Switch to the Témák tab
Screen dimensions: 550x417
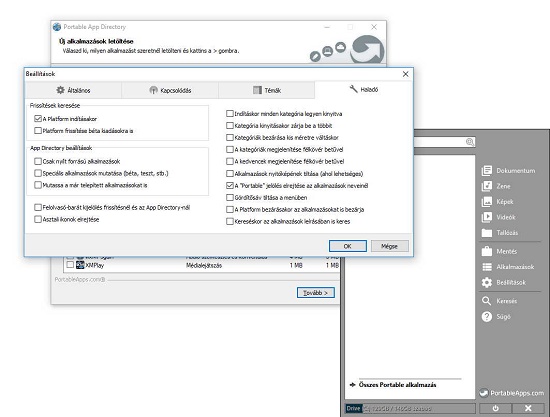(x=267, y=90)
